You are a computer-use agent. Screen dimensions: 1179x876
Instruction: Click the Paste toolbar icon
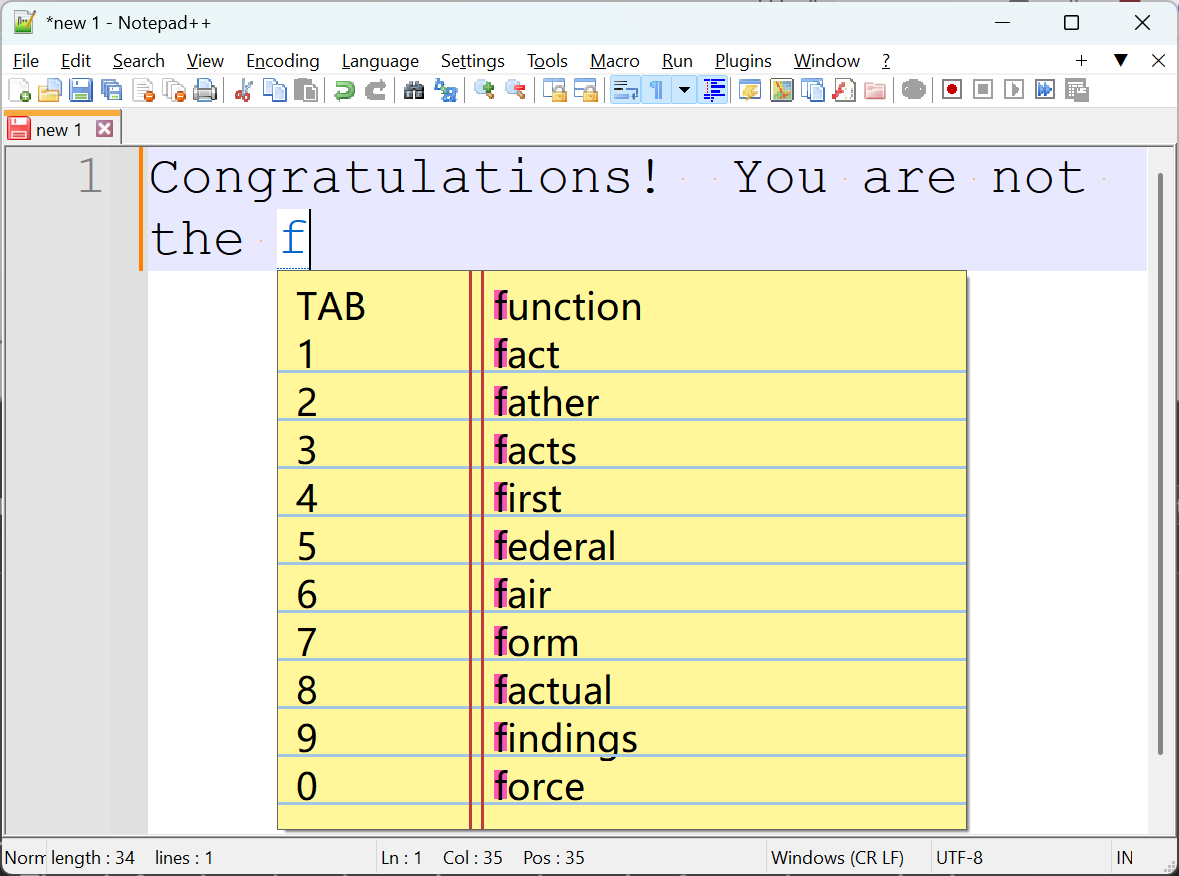[305, 90]
